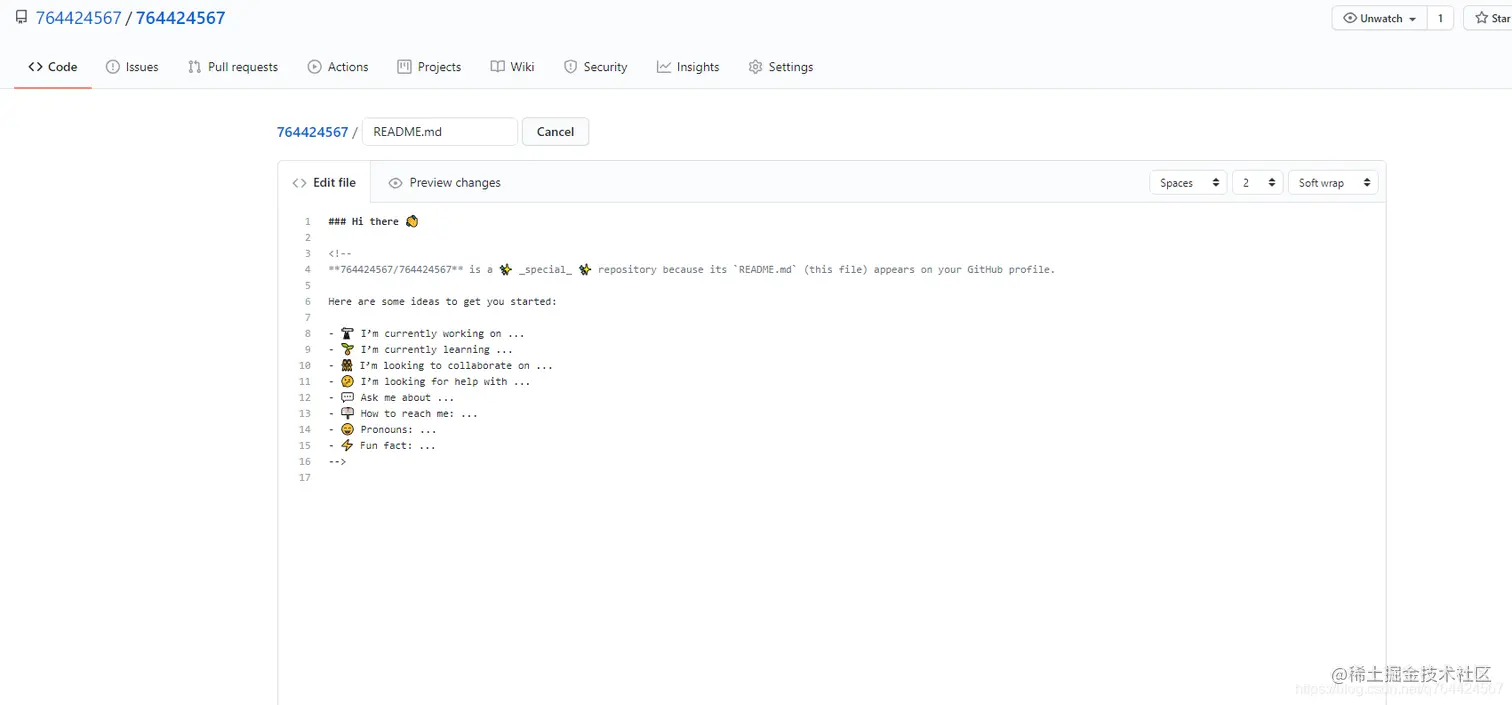Open the Unwatch dropdown
The height and width of the screenshot is (705, 1512).
(x=1379, y=18)
